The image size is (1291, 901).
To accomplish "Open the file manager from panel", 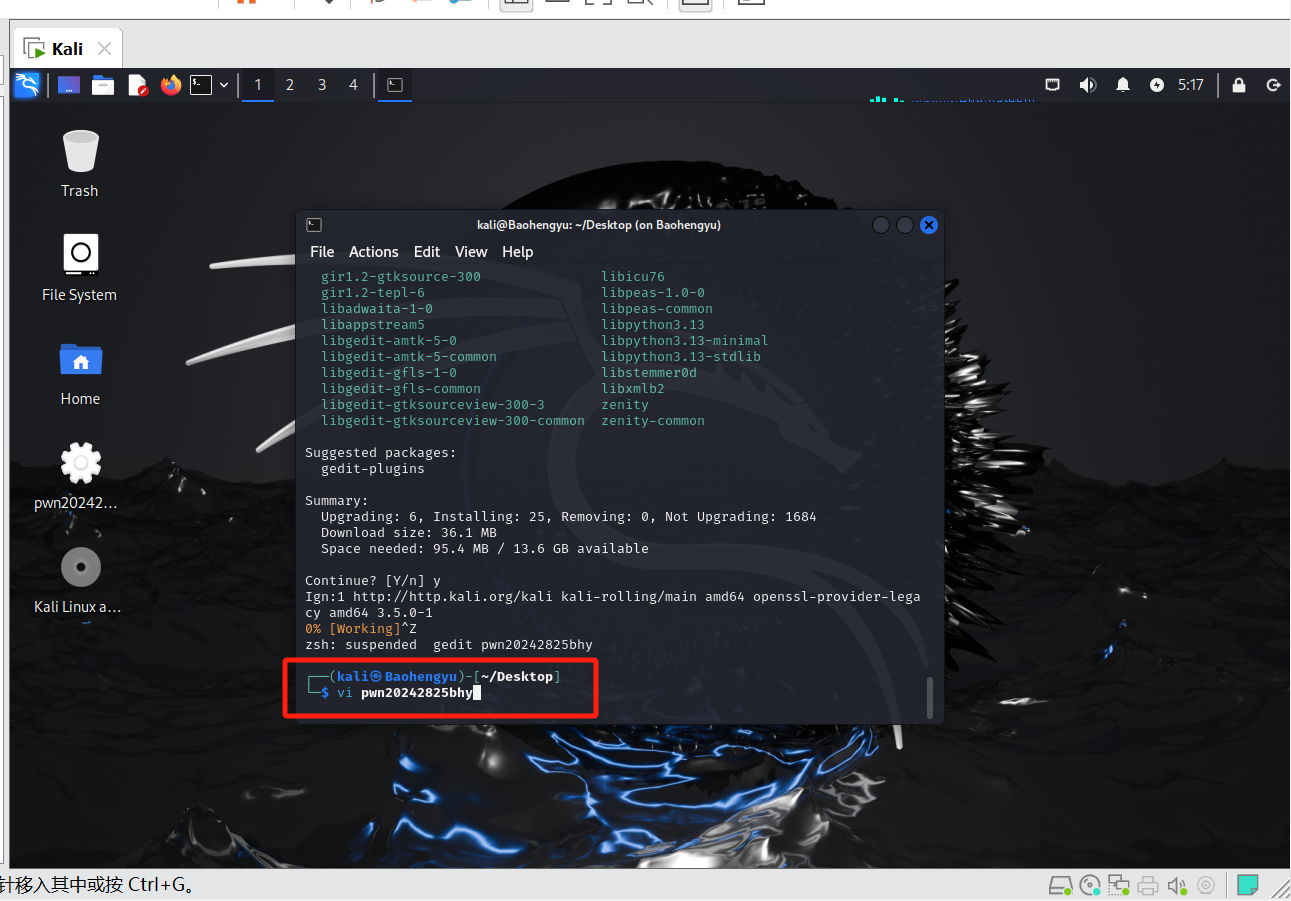I will tap(103, 85).
